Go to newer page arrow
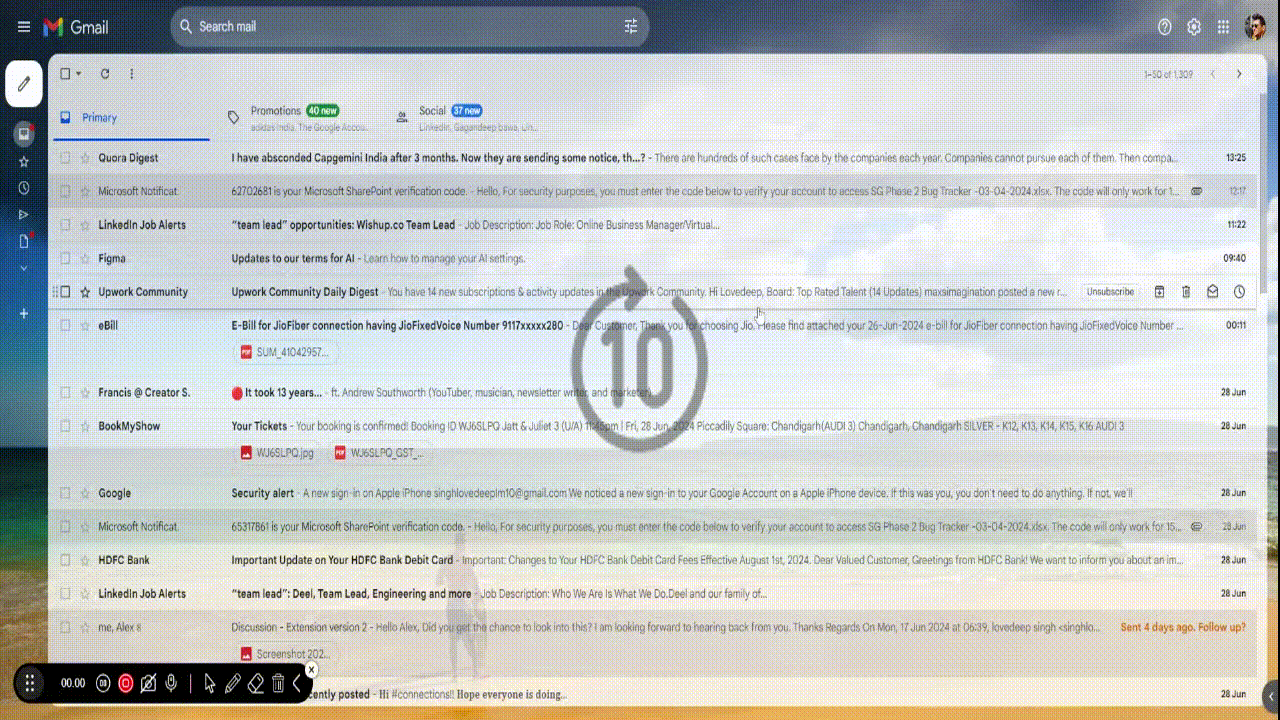 click(1213, 74)
